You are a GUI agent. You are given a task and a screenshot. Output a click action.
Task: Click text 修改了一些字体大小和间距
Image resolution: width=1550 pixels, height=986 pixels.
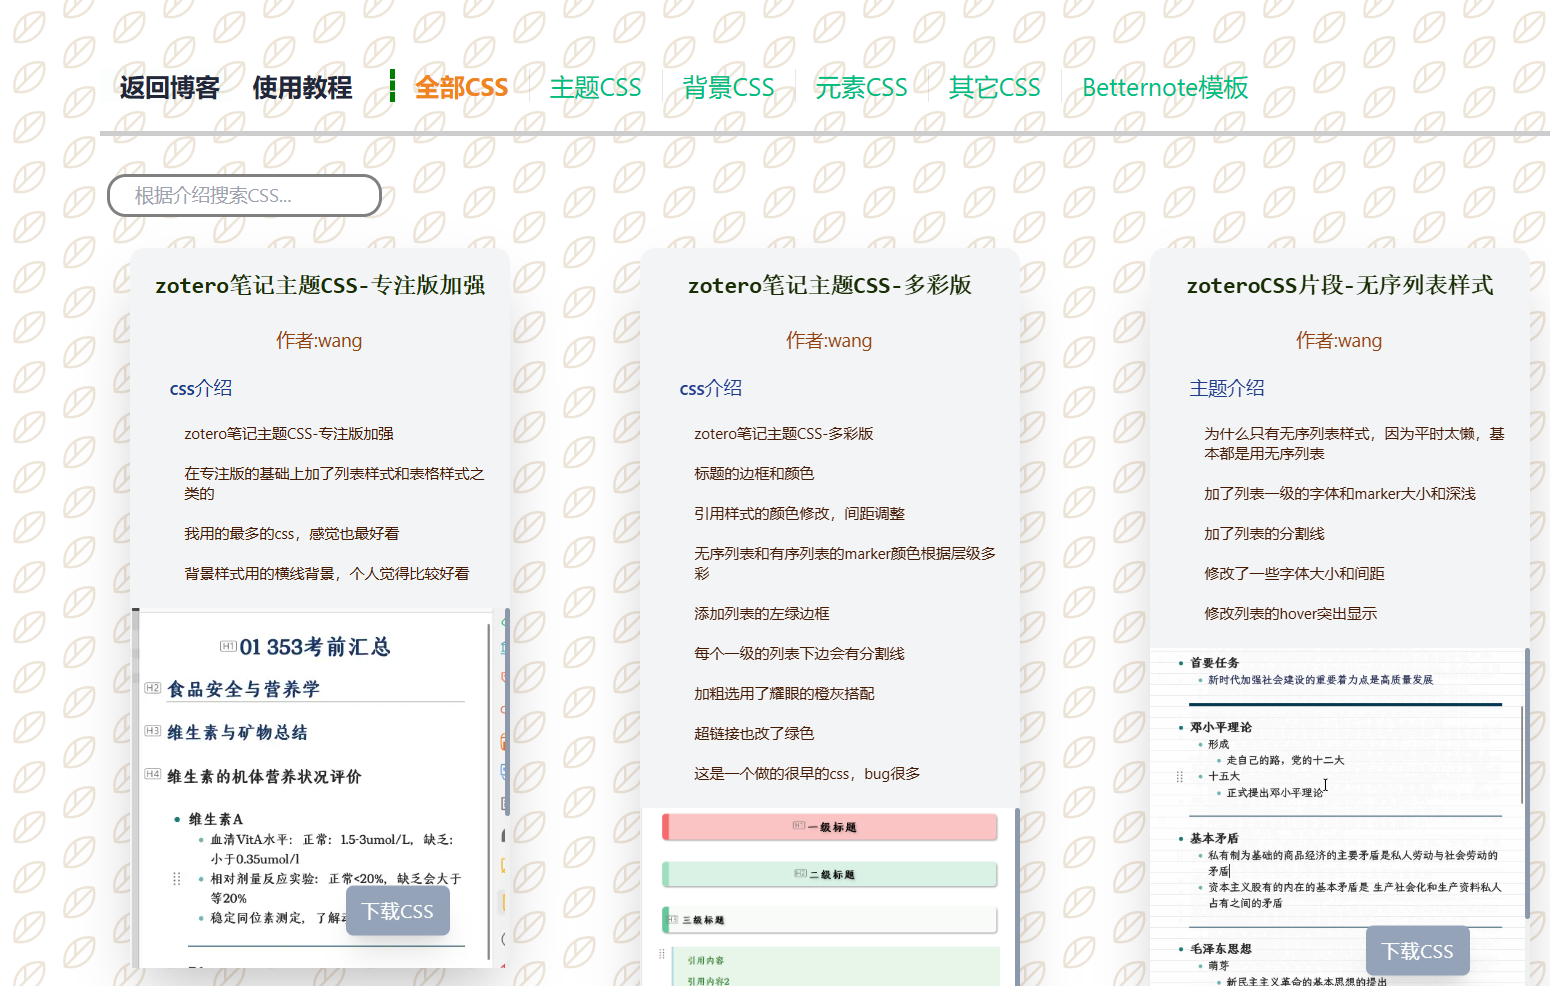coord(1294,574)
